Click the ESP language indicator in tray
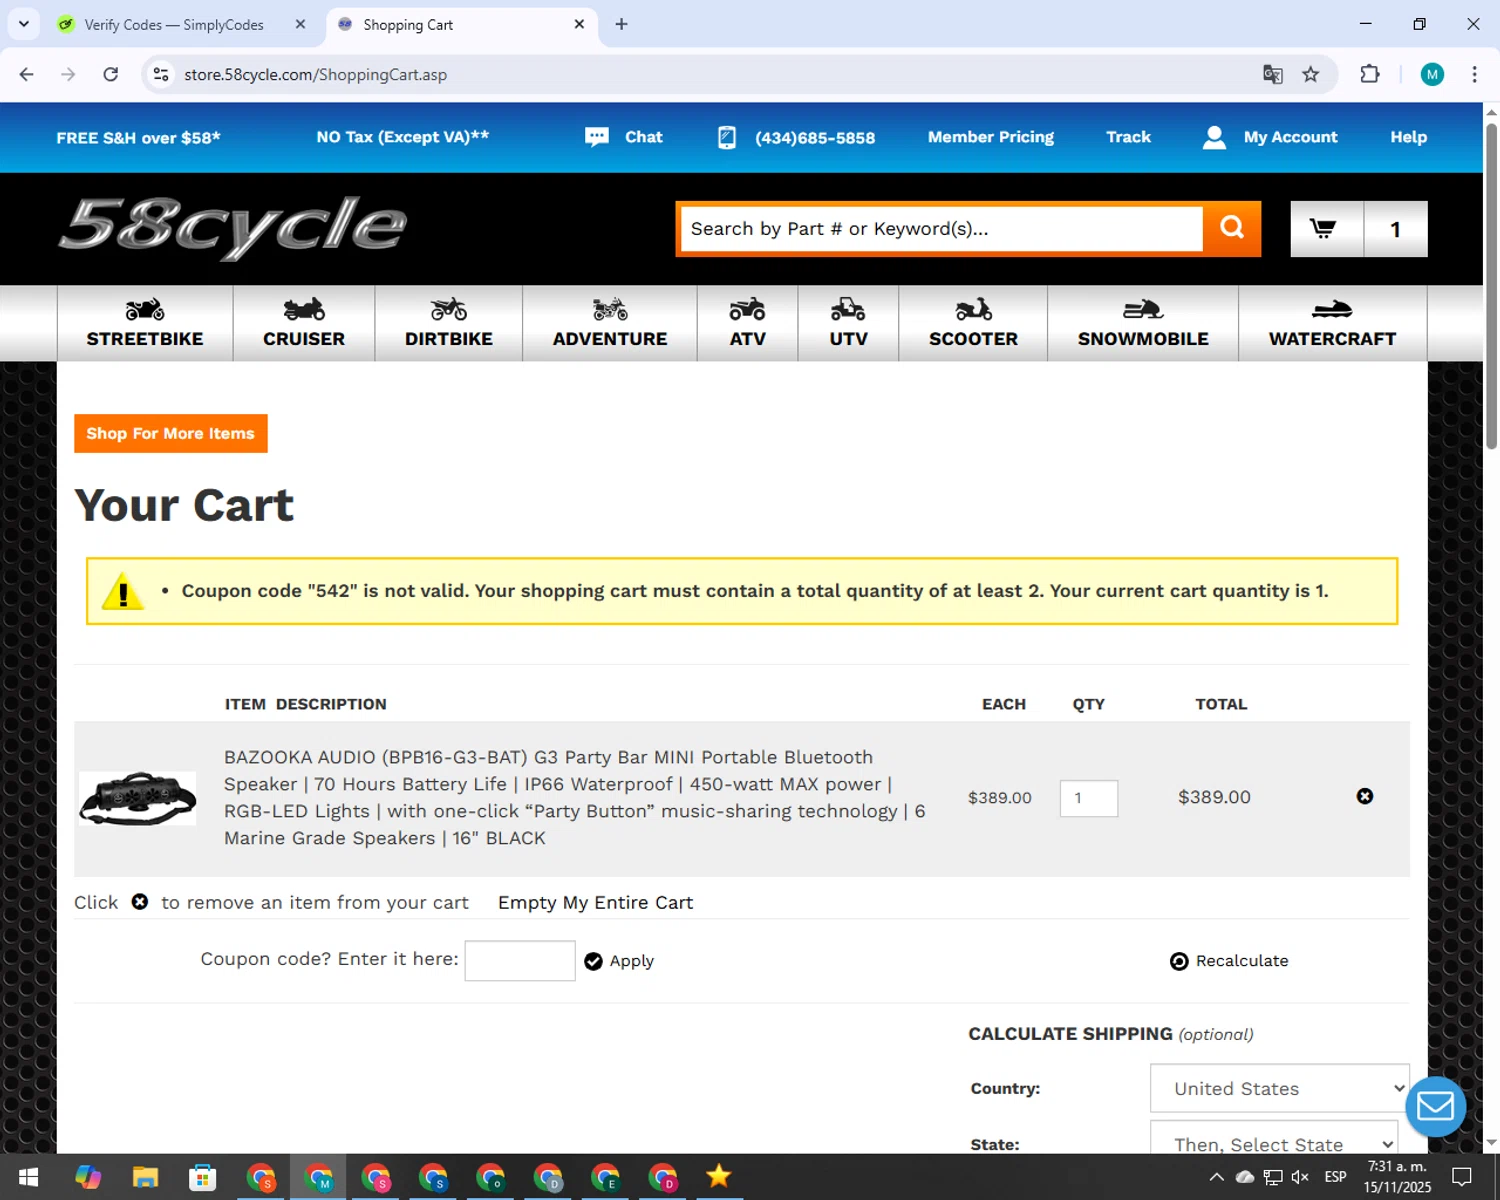The height and width of the screenshot is (1200, 1500). pos(1335,1177)
